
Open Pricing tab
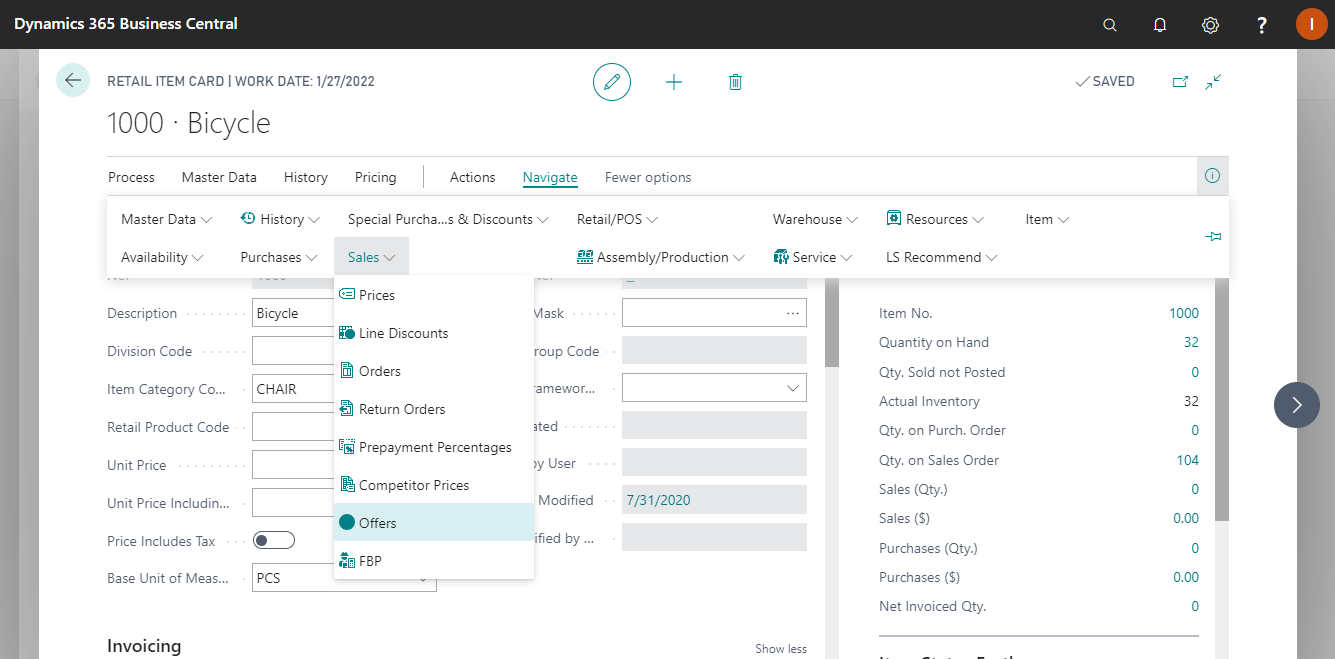[375, 177]
